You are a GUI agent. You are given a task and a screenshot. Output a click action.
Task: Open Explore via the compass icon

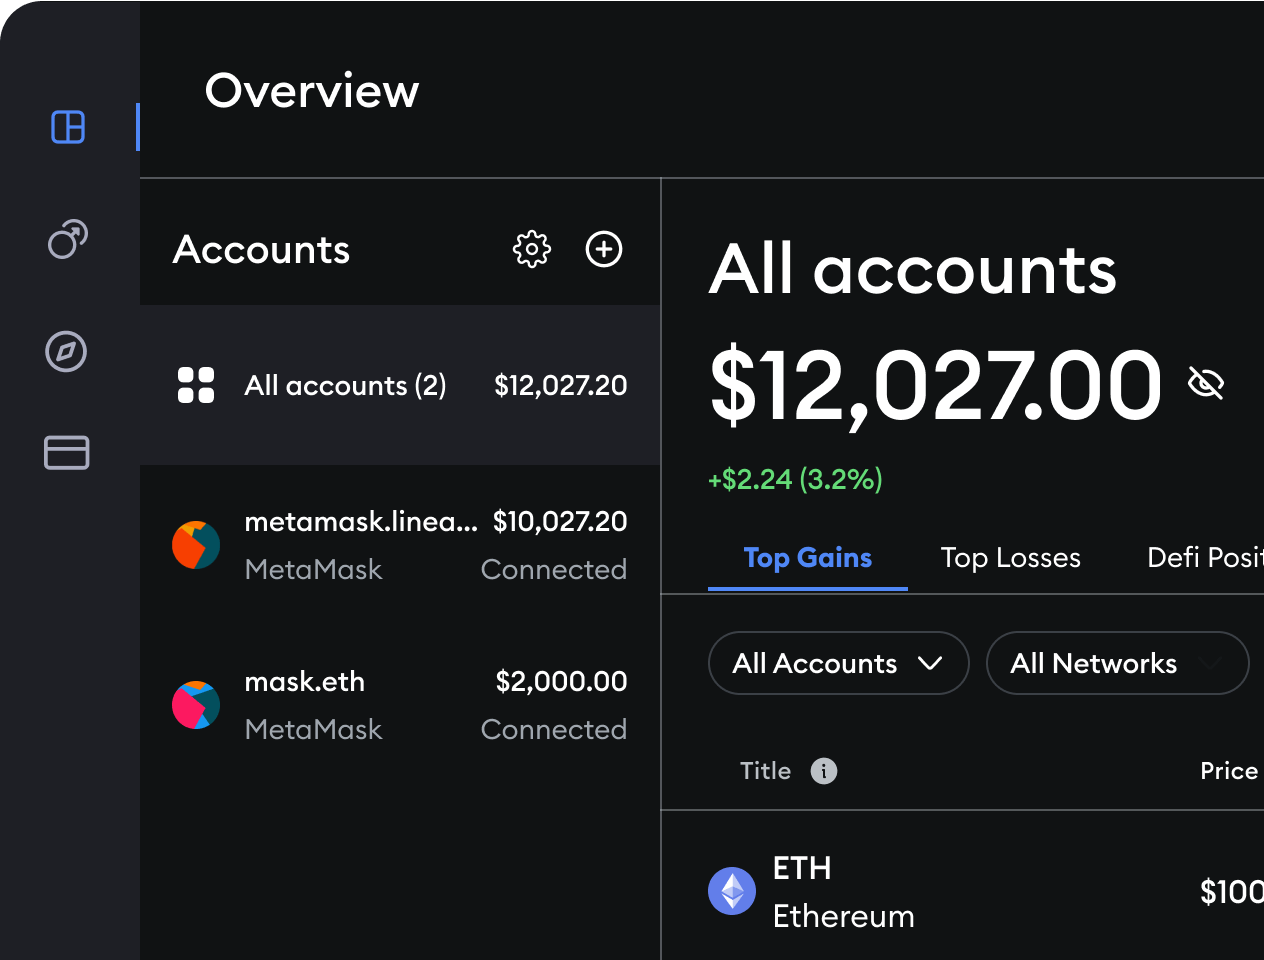pos(65,351)
